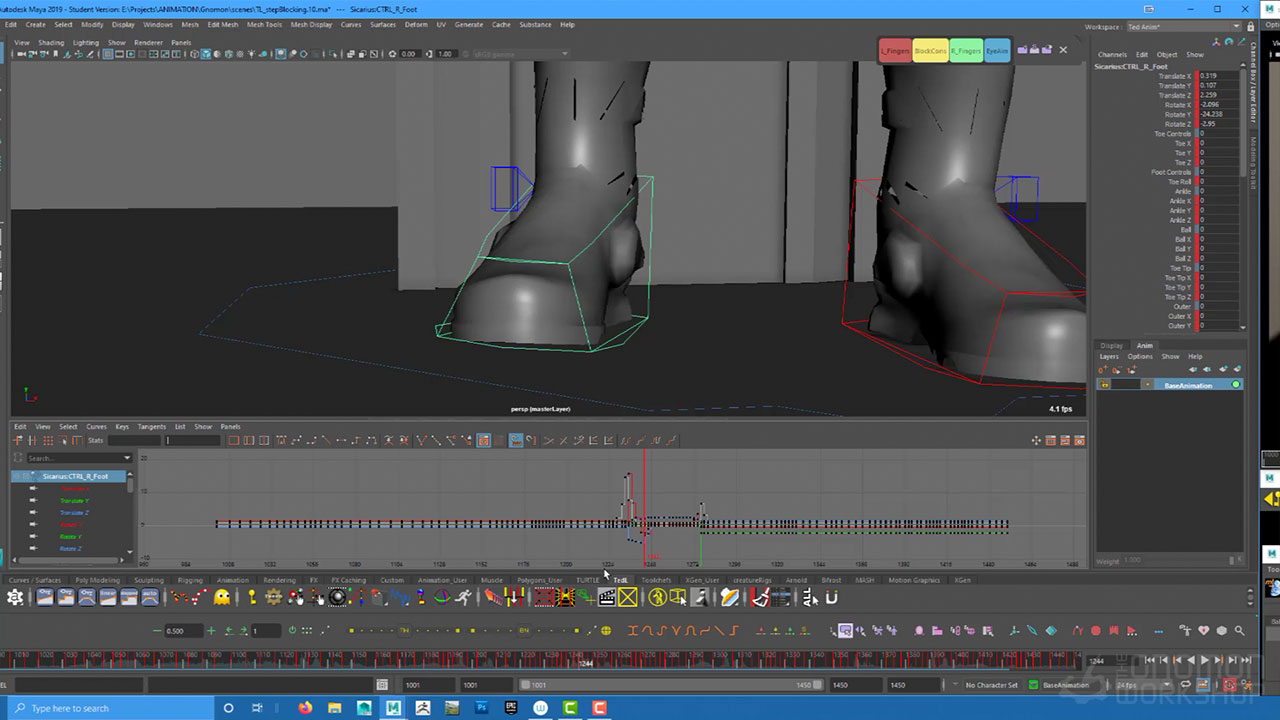
Task: Click the clapperboard icon on shelf
Action: (606, 598)
